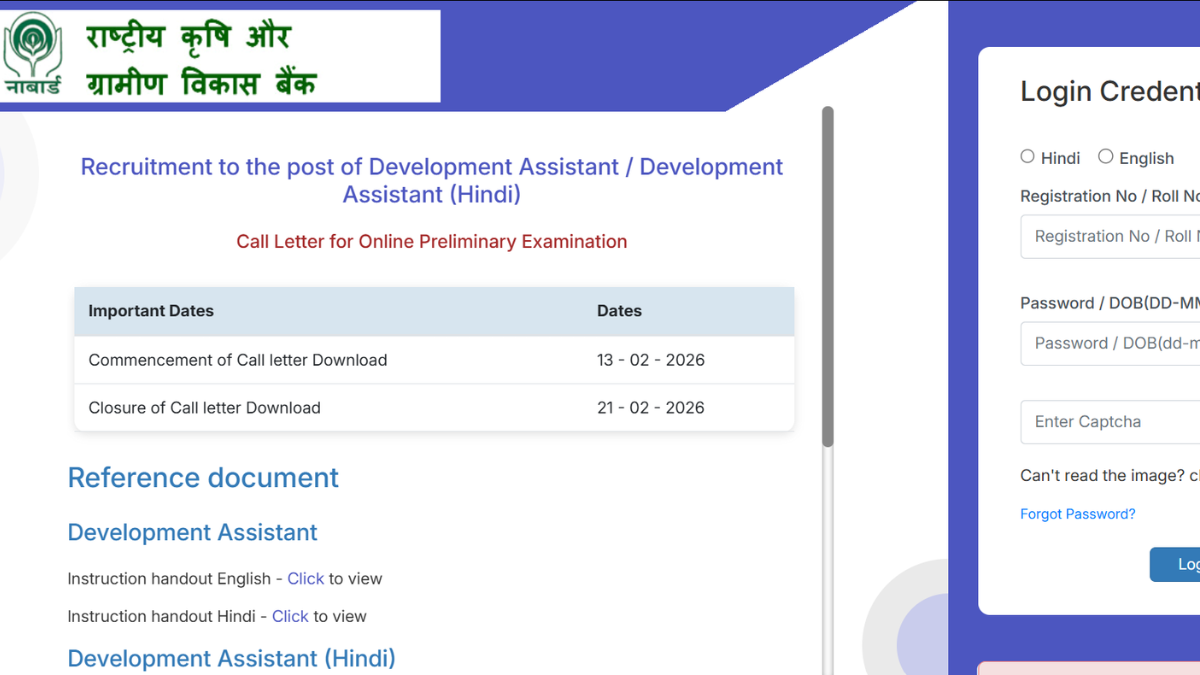1200x675 pixels.
Task: Click the Reference document heading
Action: [x=203, y=478]
